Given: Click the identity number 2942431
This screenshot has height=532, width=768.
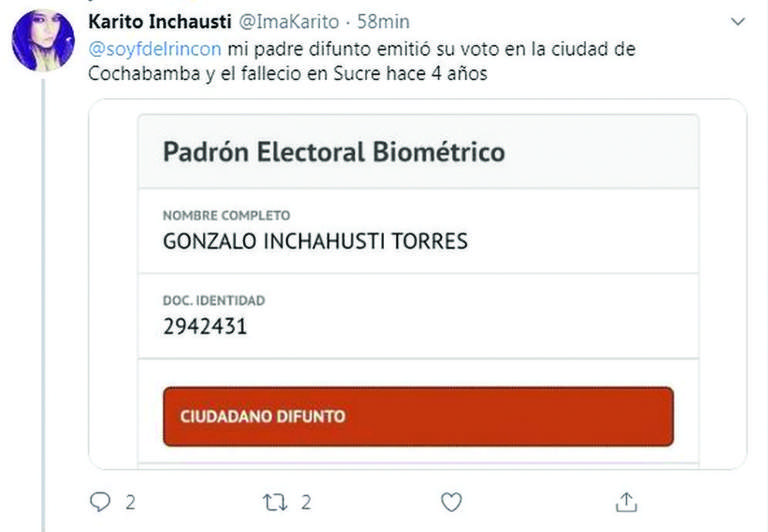Looking at the screenshot, I should pos(204,326).
